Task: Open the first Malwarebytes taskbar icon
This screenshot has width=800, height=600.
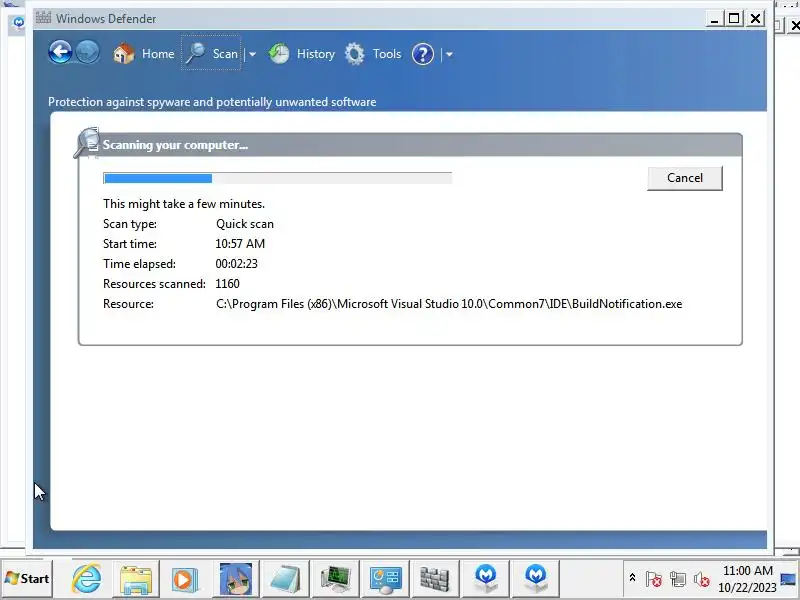Action: (486, 579)
